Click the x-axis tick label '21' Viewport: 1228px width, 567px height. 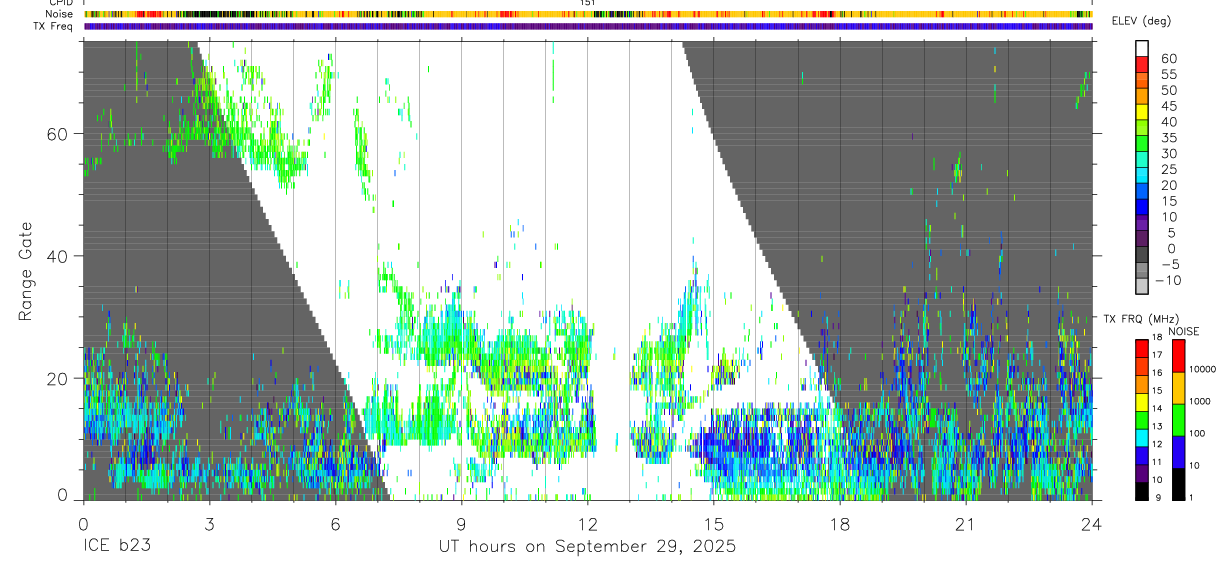pos(965,525)
